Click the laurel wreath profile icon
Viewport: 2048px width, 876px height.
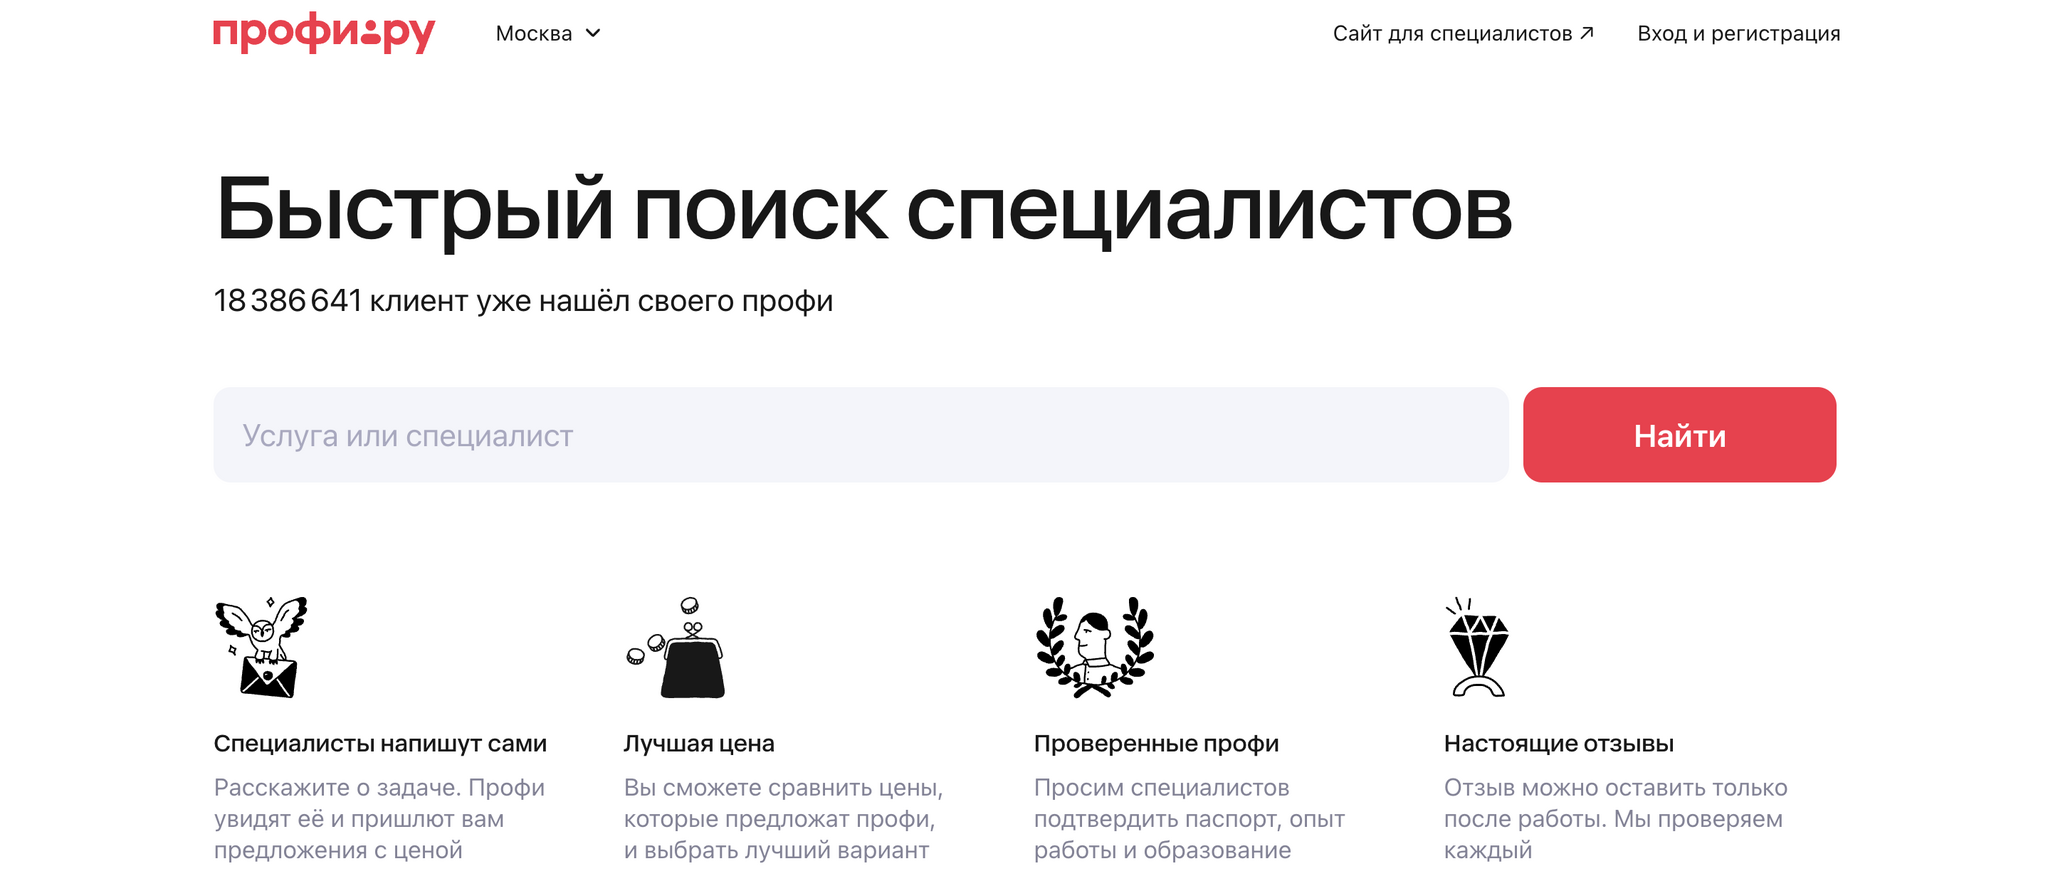point(1094,647)
